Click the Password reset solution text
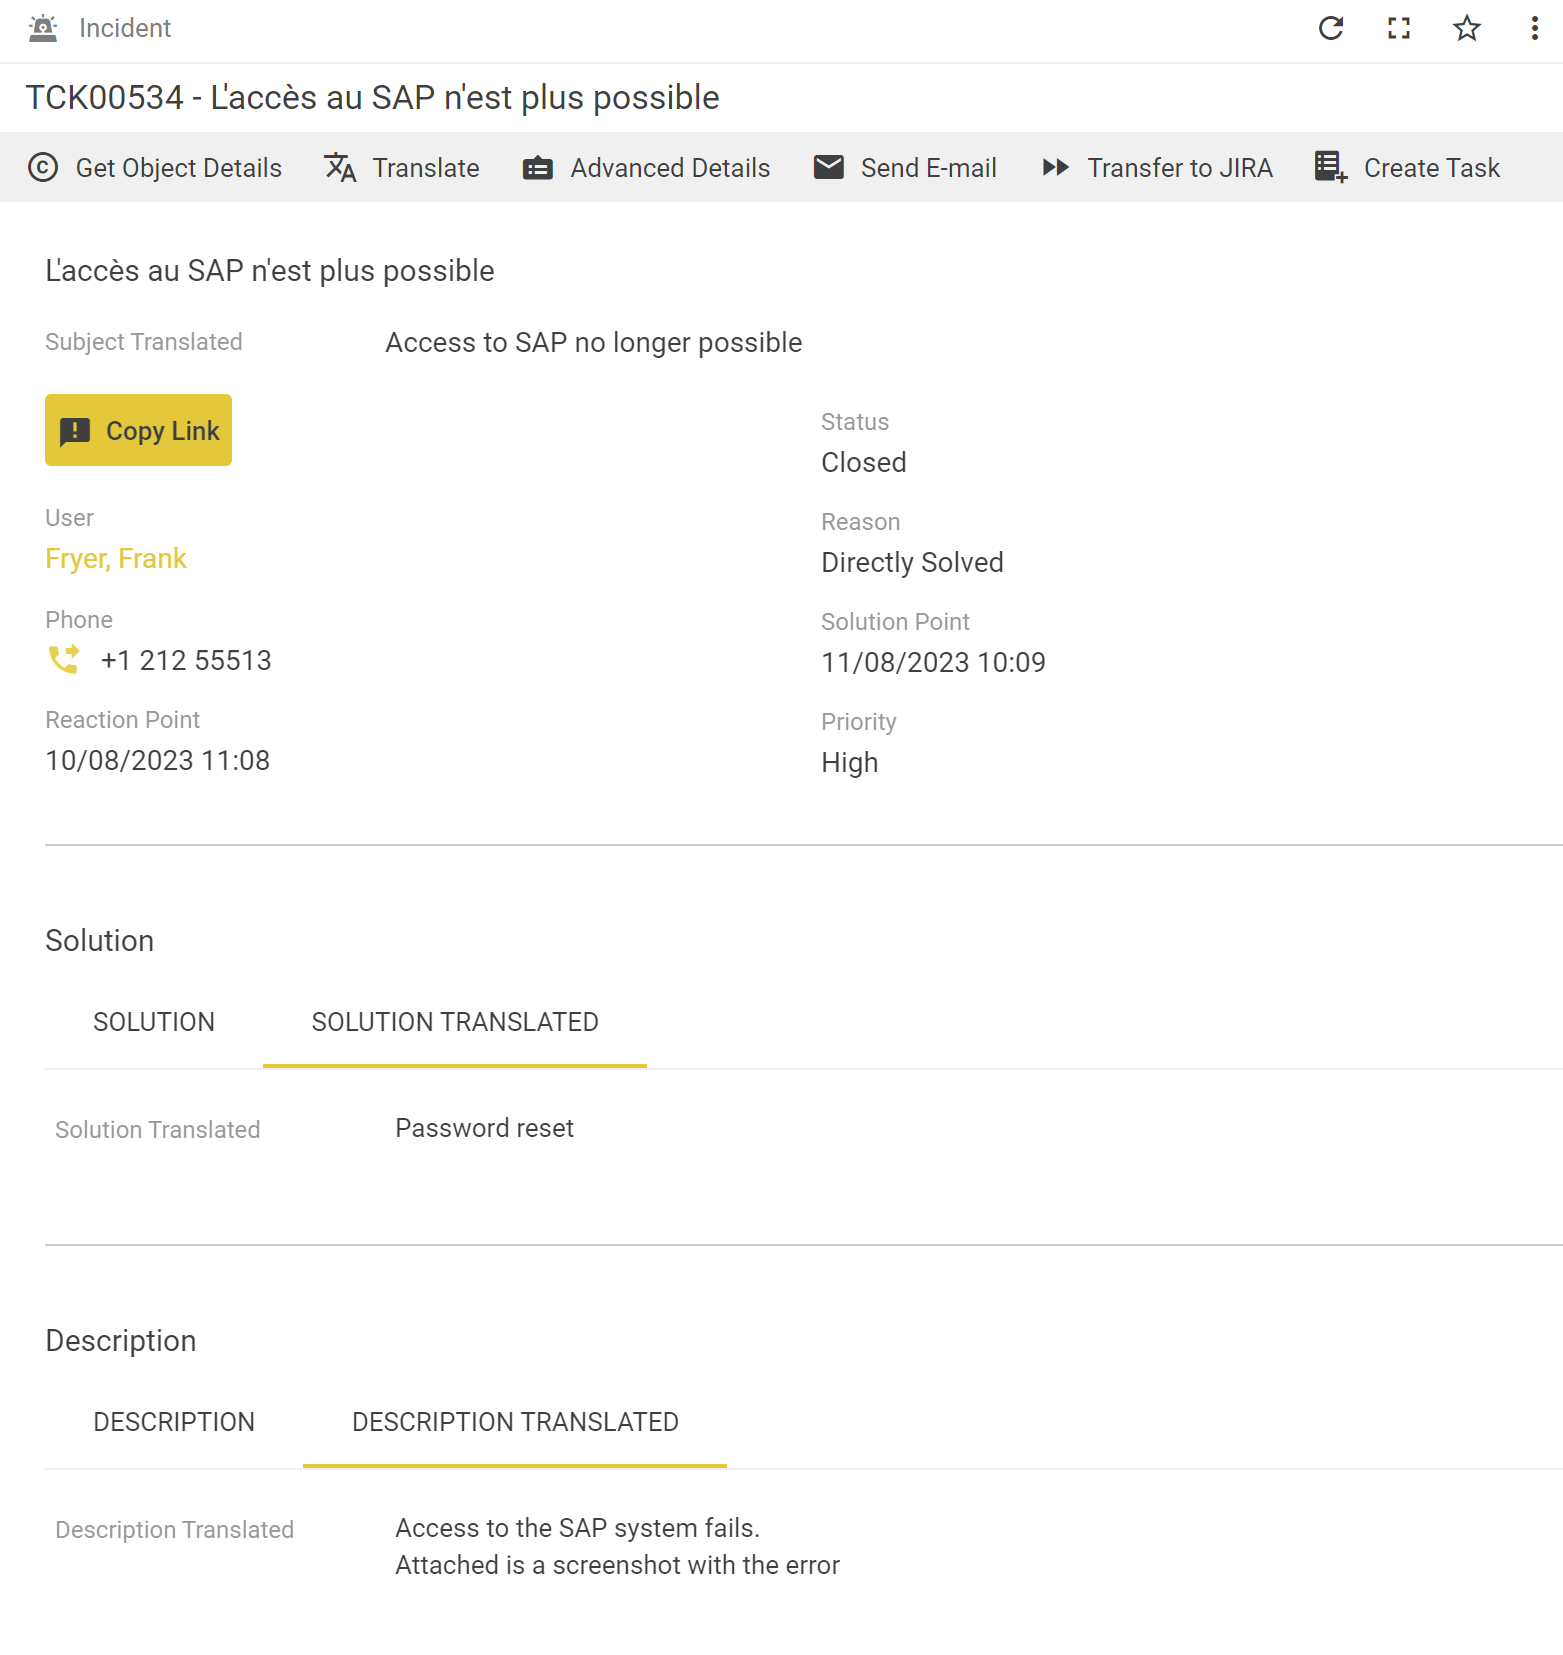 484,1128
